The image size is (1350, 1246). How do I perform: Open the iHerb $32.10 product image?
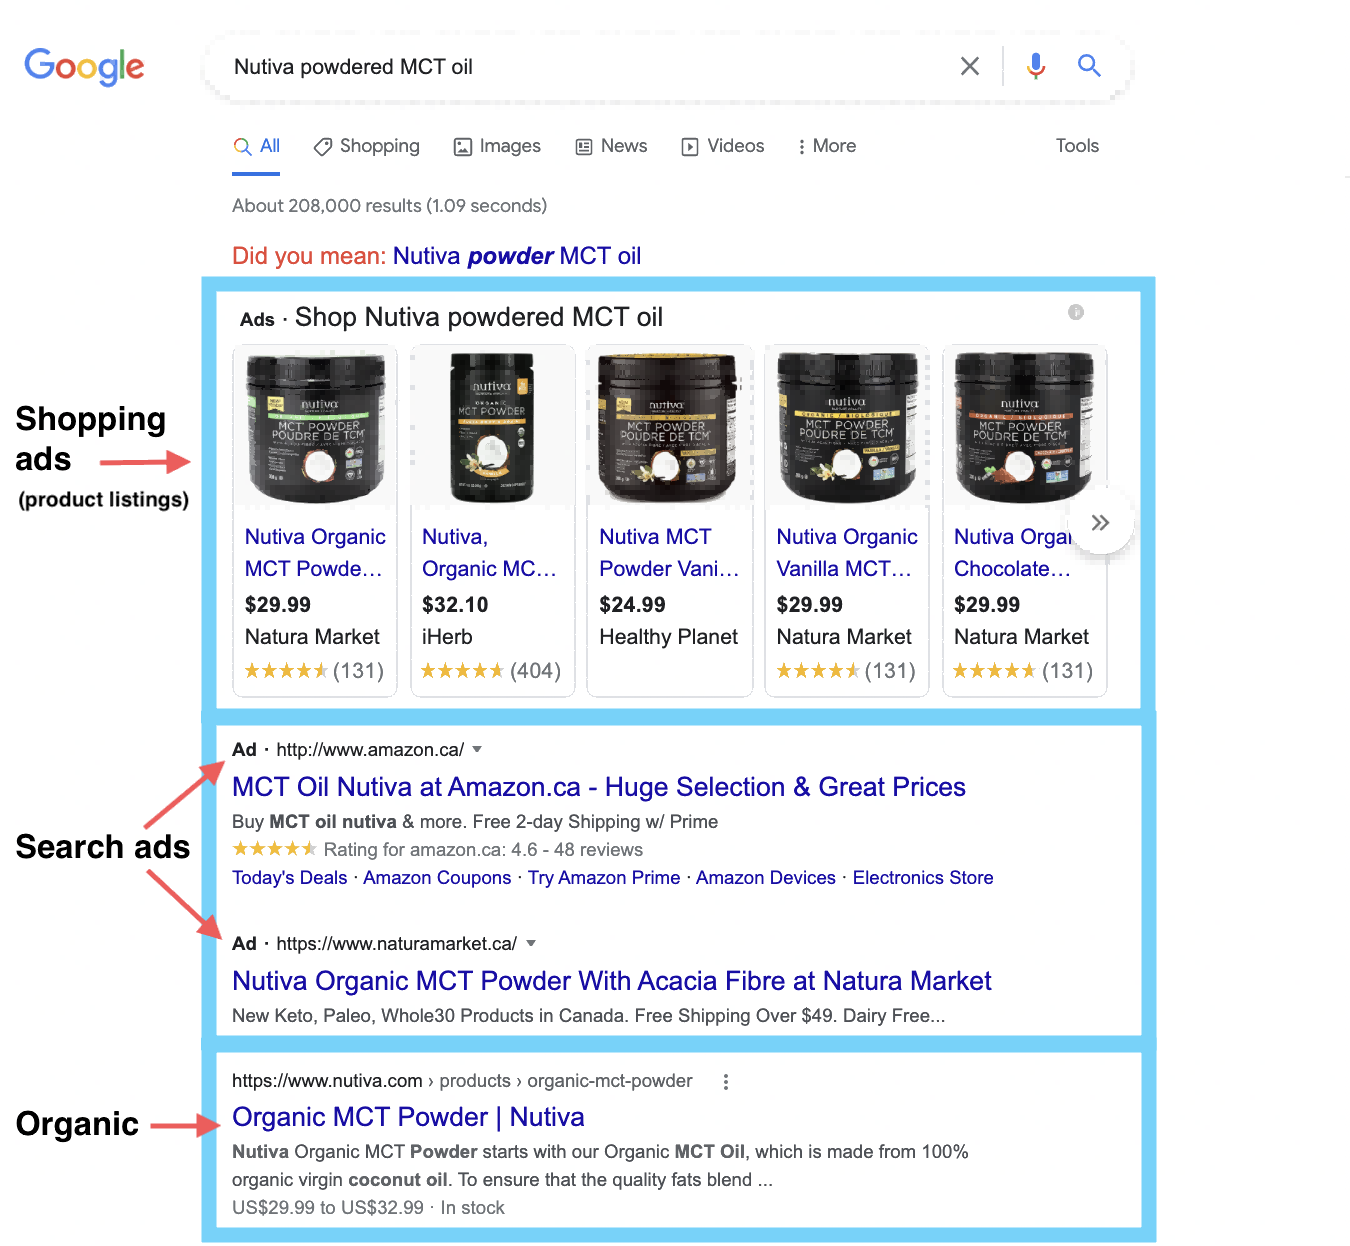coord(493,427)
